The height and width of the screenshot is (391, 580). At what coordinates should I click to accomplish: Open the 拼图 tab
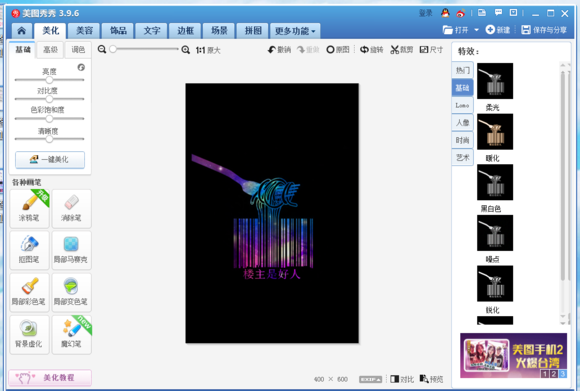point(253,31)
